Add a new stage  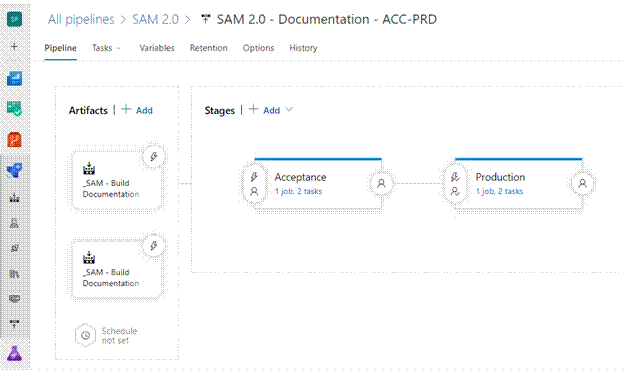265,110
